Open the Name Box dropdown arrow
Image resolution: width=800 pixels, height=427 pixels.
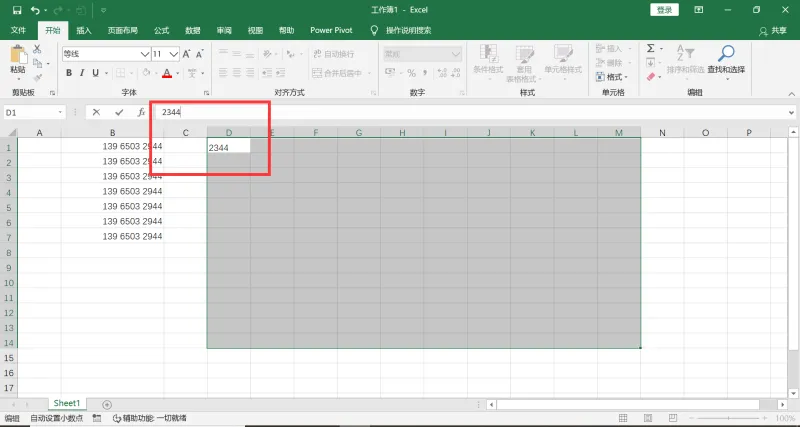[x=61, y=112]
